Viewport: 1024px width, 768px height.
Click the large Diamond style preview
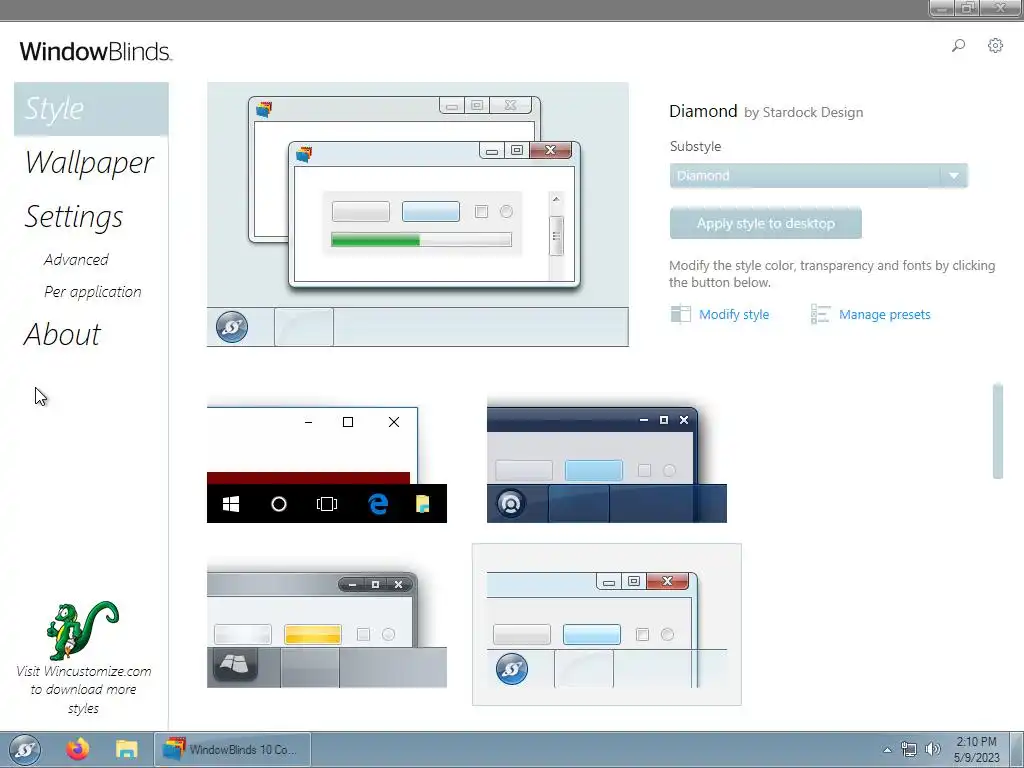tap(418, 214)
